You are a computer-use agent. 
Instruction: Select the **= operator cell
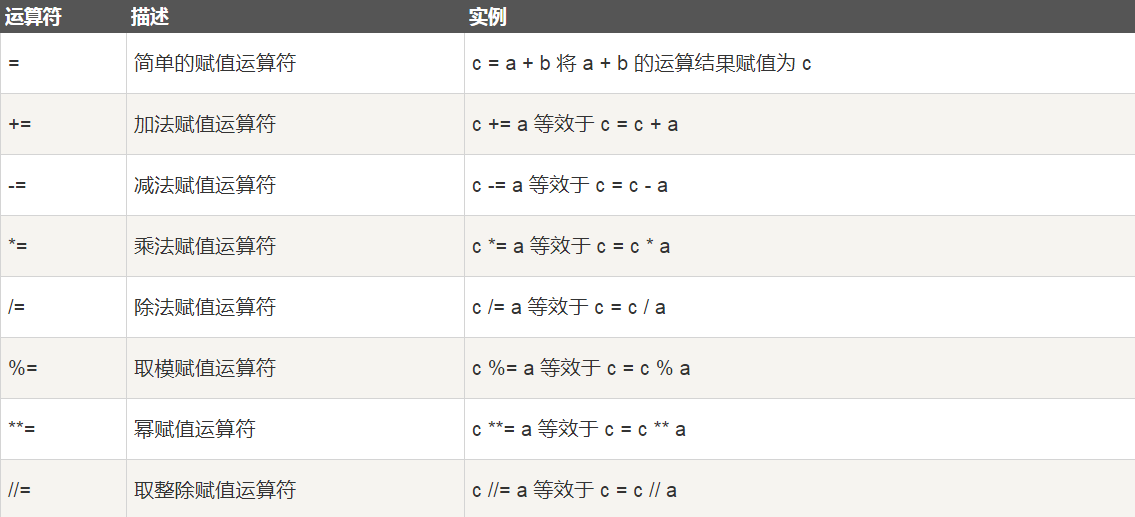coord(21,430)
